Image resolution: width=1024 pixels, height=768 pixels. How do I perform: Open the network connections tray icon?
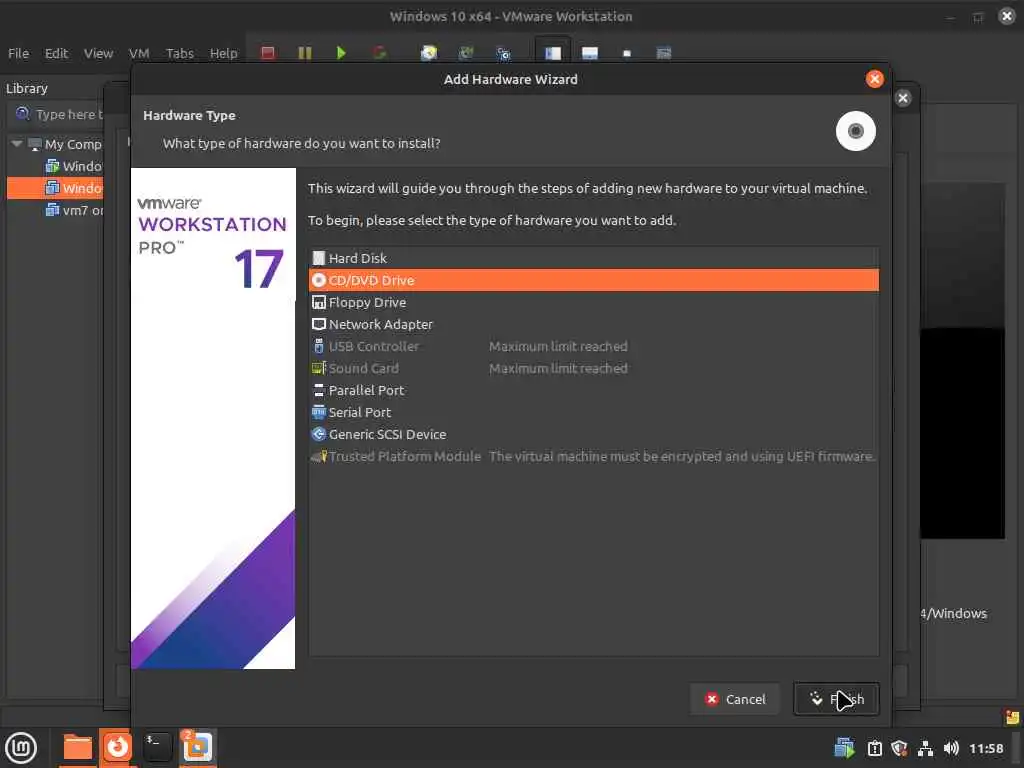pyautogui.click(x=925, y=748)
